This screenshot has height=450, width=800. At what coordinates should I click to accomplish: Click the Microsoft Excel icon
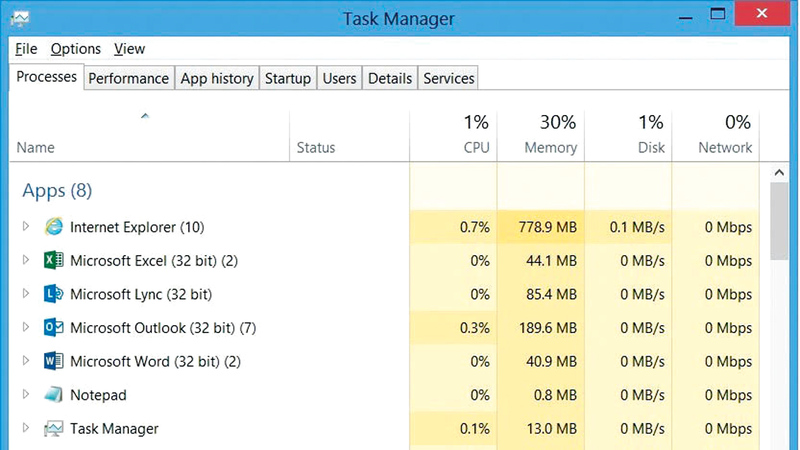[x=54, y=261]
